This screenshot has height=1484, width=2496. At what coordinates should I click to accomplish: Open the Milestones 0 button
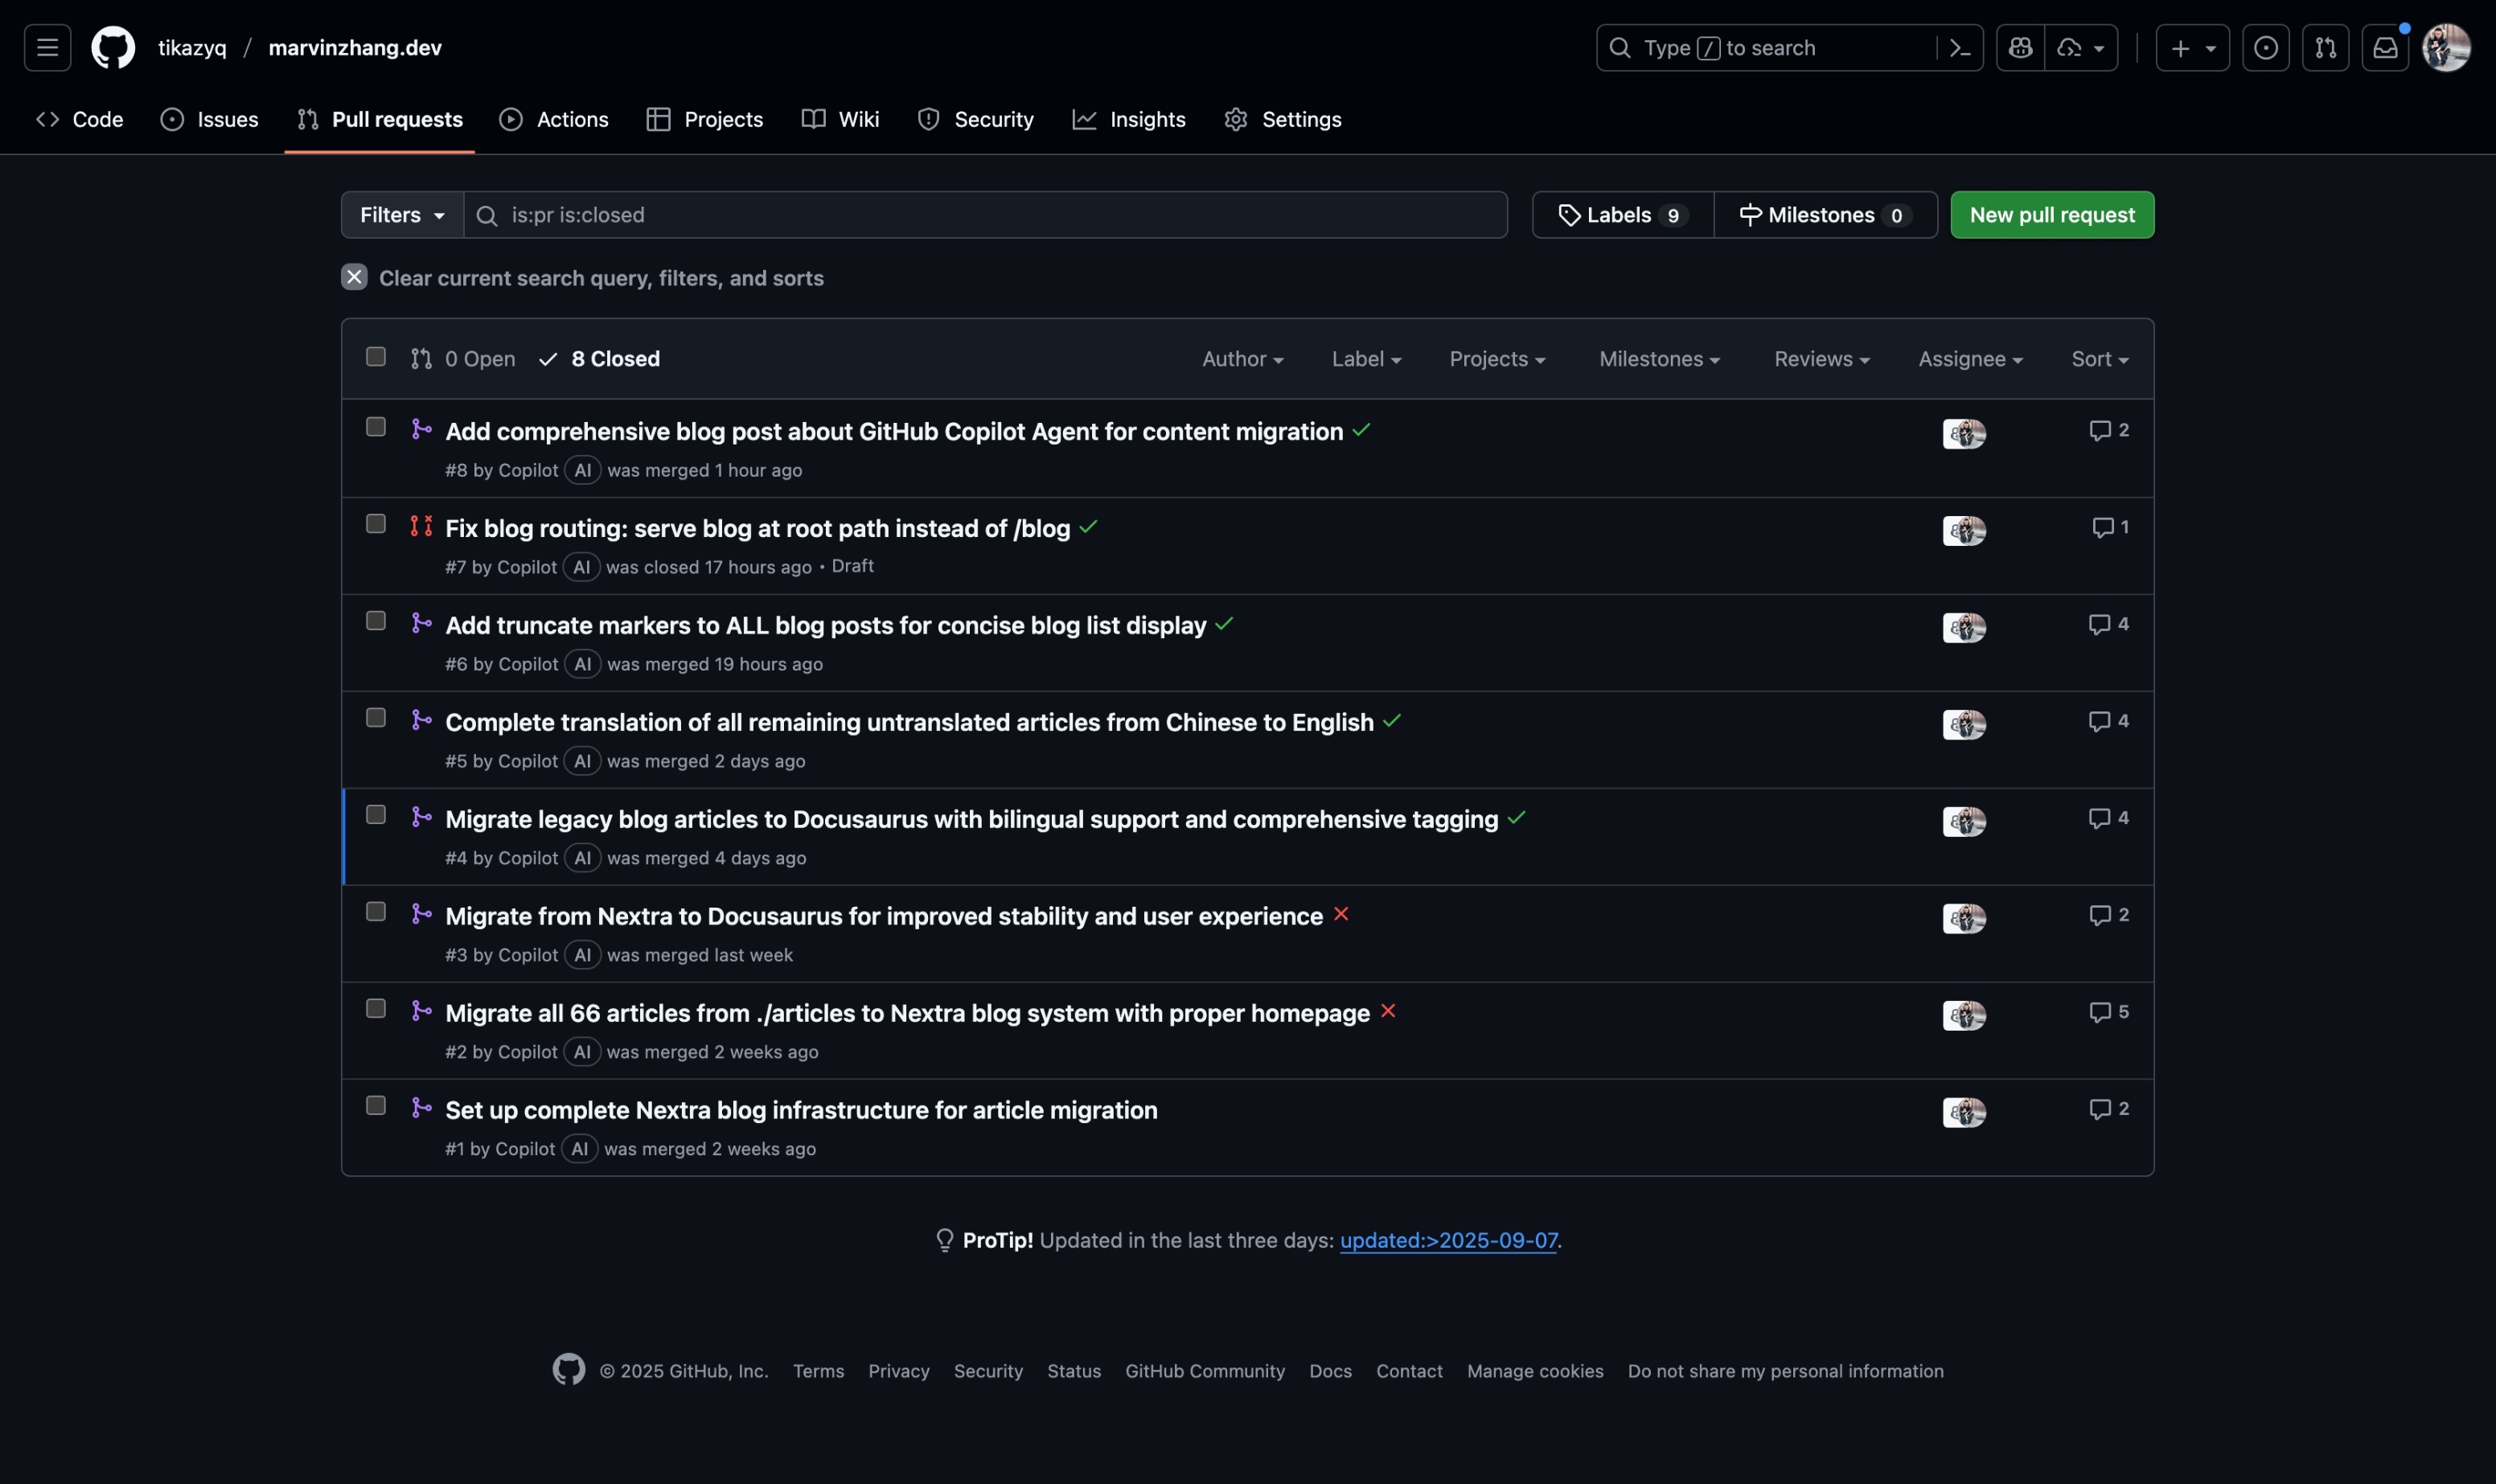pos(1826,215)
